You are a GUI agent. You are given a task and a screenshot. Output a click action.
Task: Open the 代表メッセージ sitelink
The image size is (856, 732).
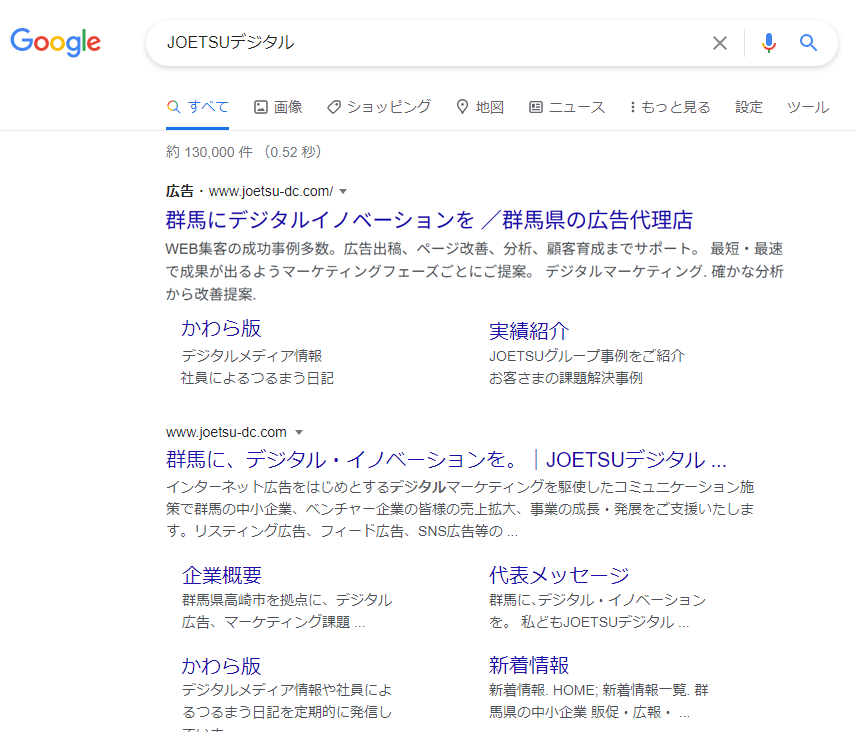pos(559,575)
